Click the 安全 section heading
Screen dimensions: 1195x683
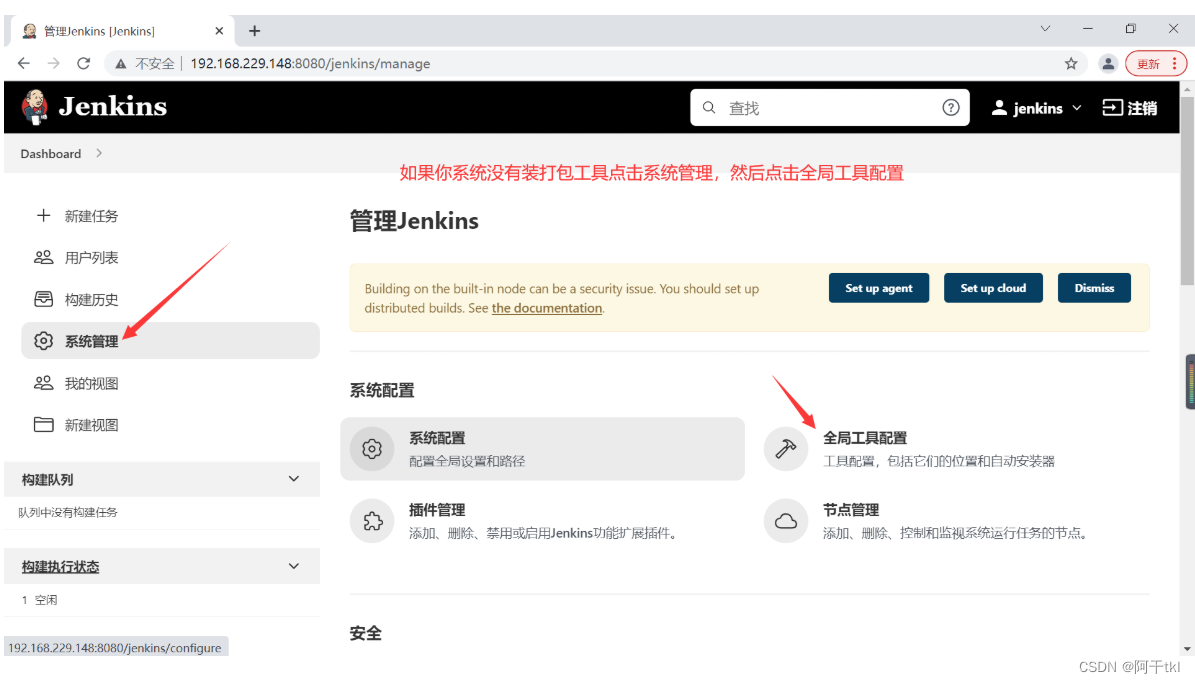point(365,633)
